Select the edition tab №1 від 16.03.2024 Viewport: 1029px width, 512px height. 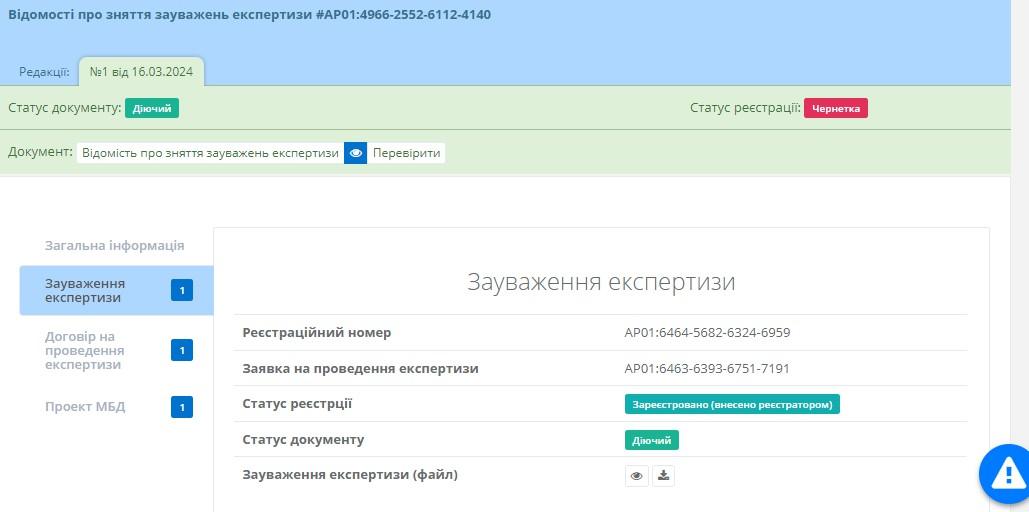141,72
